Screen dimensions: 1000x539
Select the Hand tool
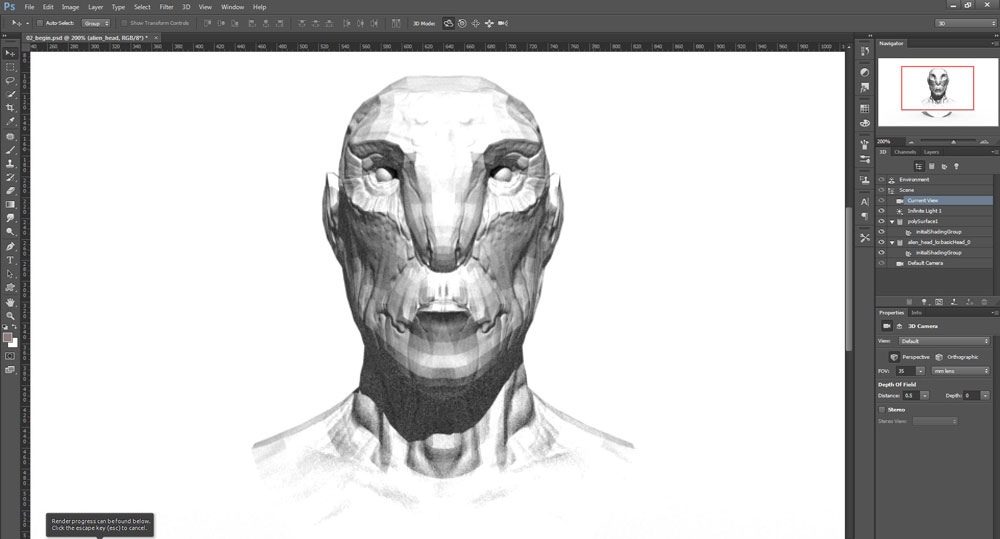[x=10, y=302]
